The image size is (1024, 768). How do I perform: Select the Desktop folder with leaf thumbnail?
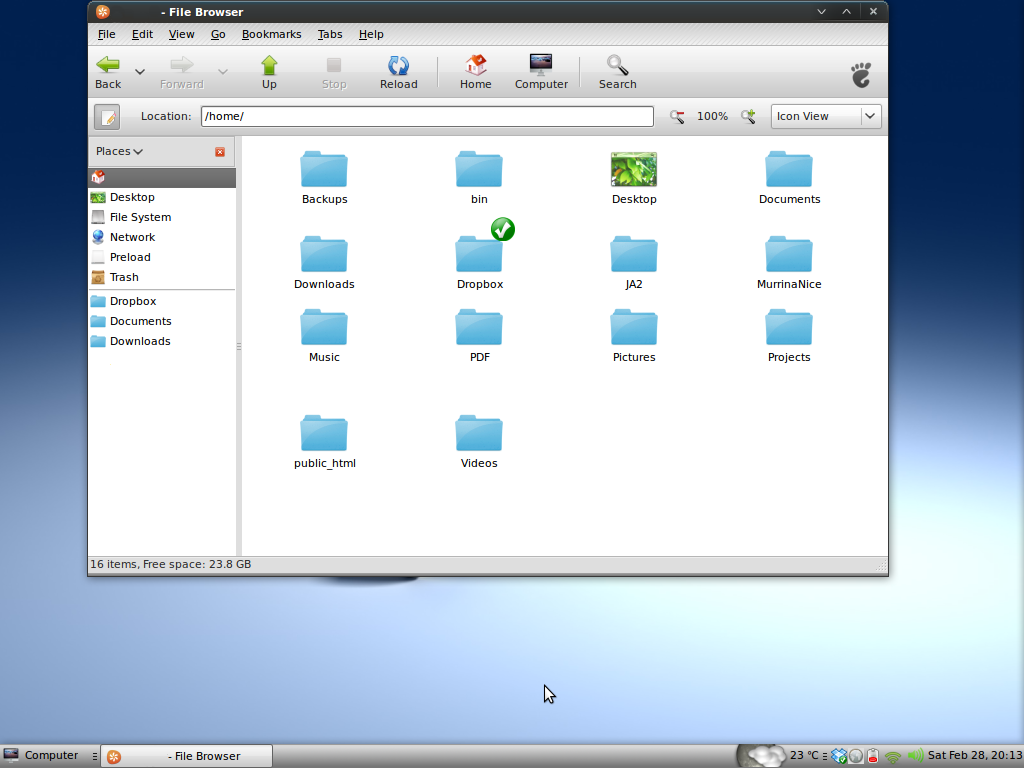pos(633,170)
